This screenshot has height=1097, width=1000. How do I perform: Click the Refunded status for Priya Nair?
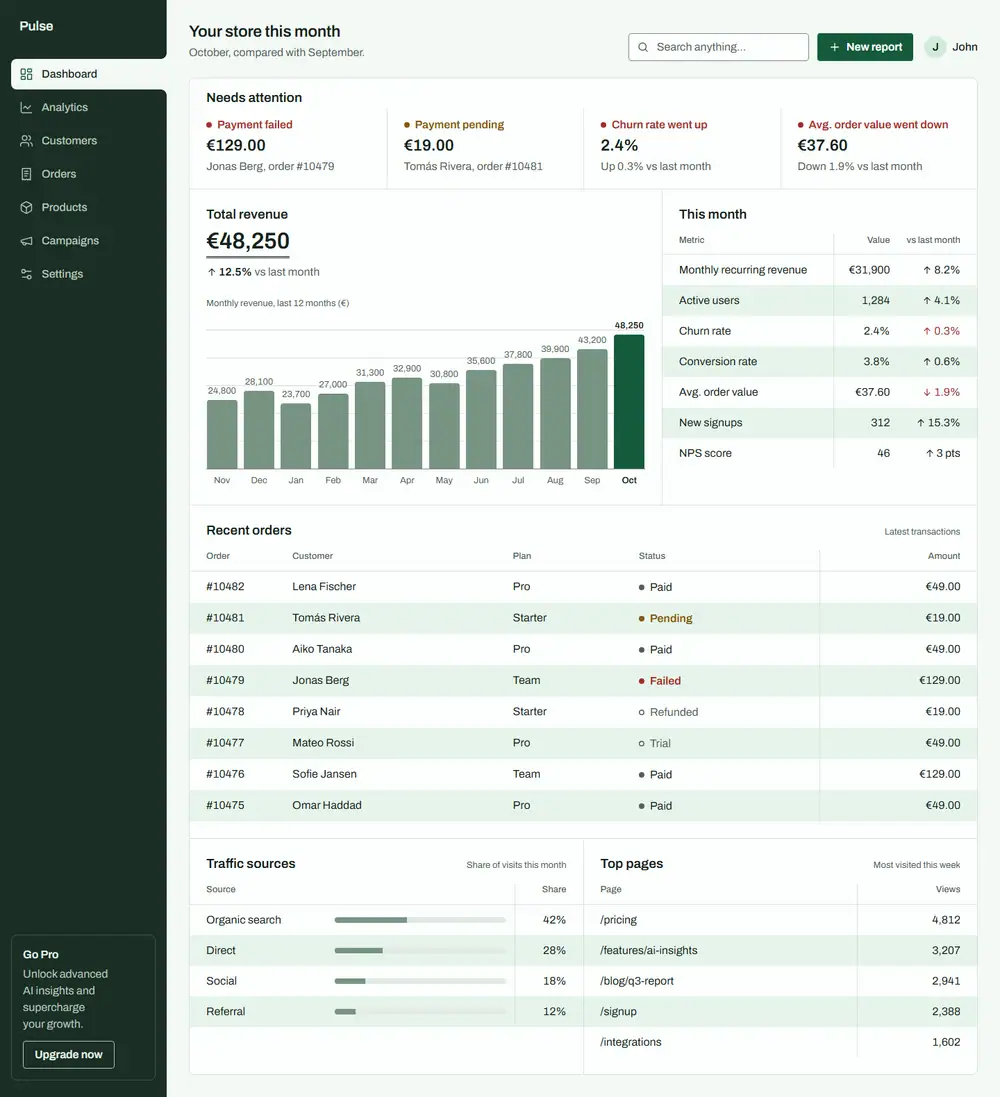click(x=668, y=712)
